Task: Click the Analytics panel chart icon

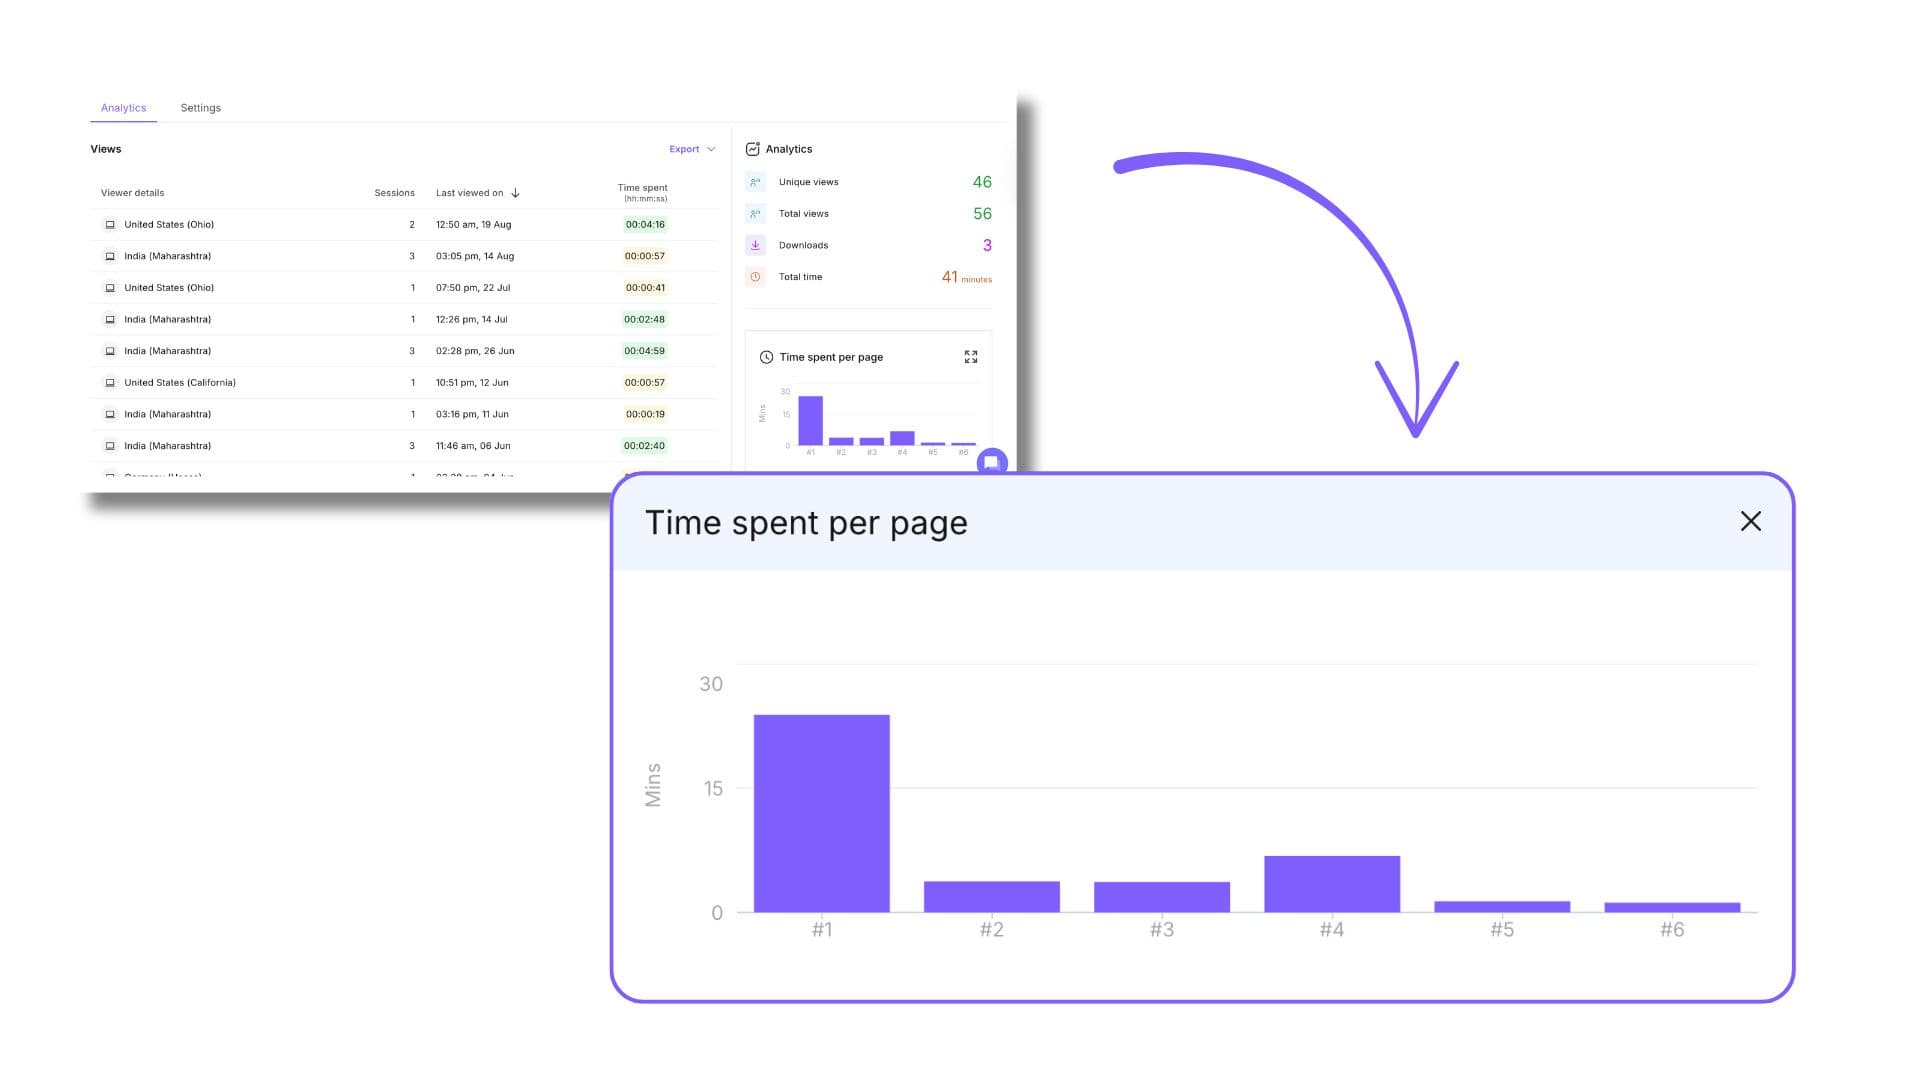Action: pyautogui.click(x=755, y=148)
